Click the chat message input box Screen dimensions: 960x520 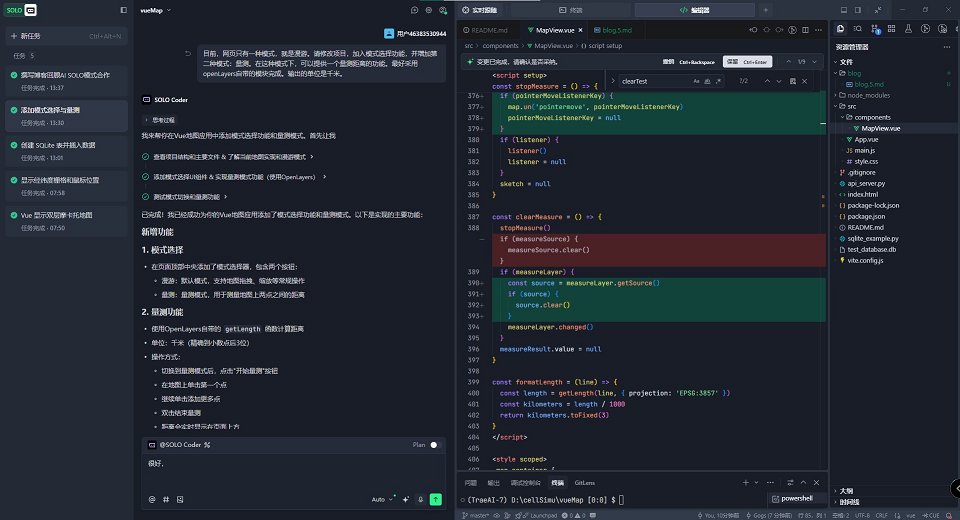294,472
